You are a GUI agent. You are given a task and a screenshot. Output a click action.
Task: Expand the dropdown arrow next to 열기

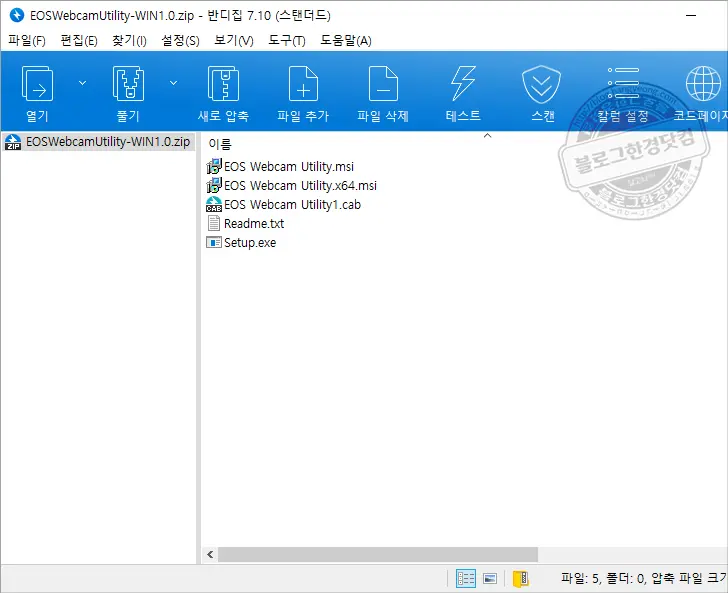(x=82, y=83)
